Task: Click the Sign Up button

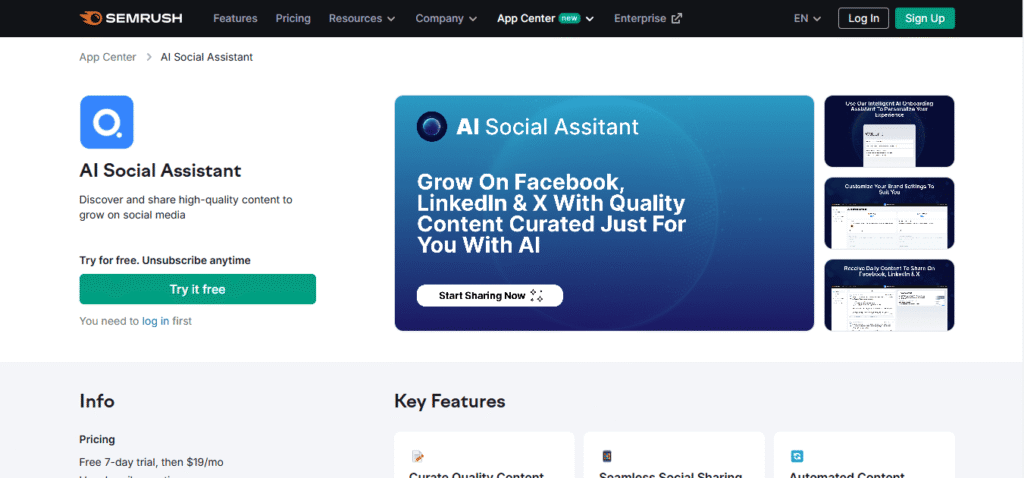Action: click(x=924, y=18)
